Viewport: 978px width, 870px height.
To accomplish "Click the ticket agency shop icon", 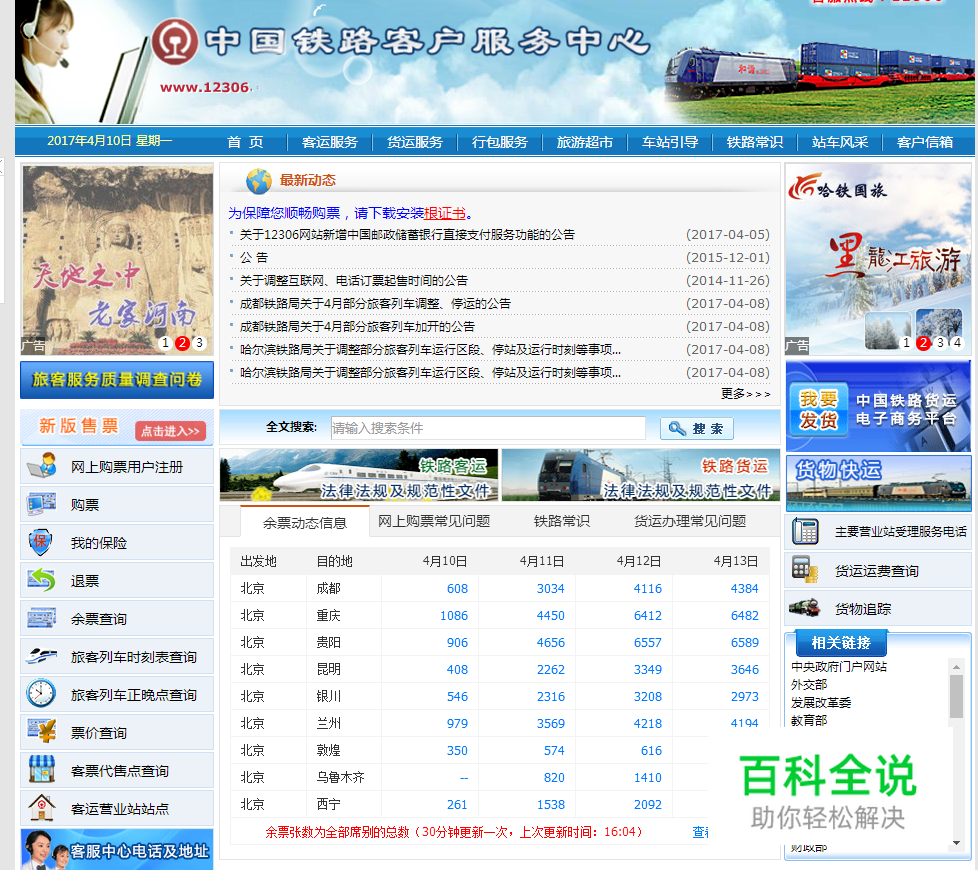I will tap(41, 770).
